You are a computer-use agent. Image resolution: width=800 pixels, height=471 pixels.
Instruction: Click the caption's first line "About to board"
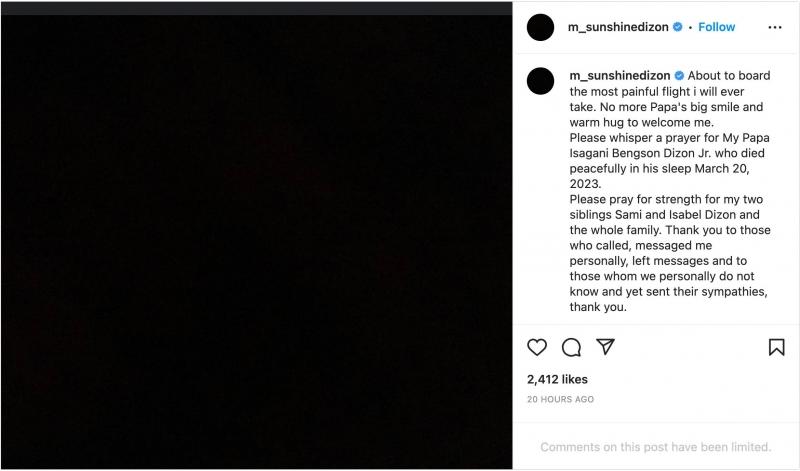(x=725, y=76)
